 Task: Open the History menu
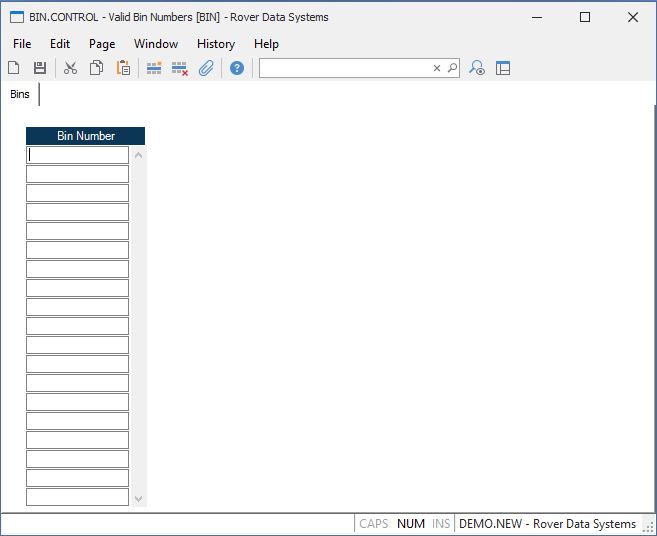coord(215,44)
